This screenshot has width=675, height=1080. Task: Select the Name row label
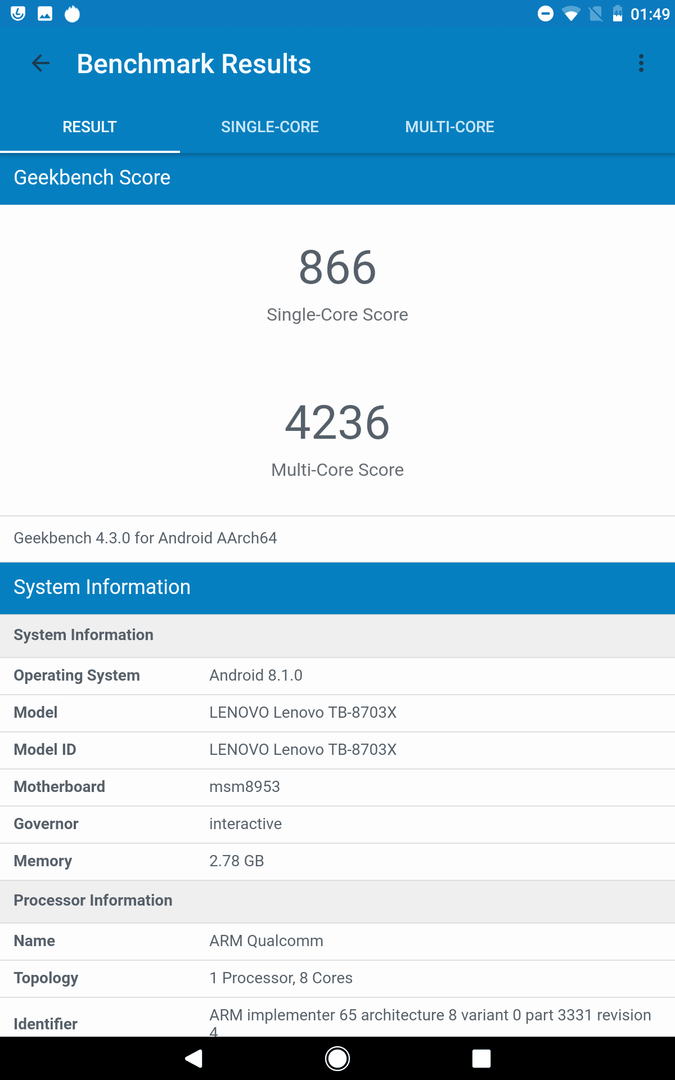[34, 942]
